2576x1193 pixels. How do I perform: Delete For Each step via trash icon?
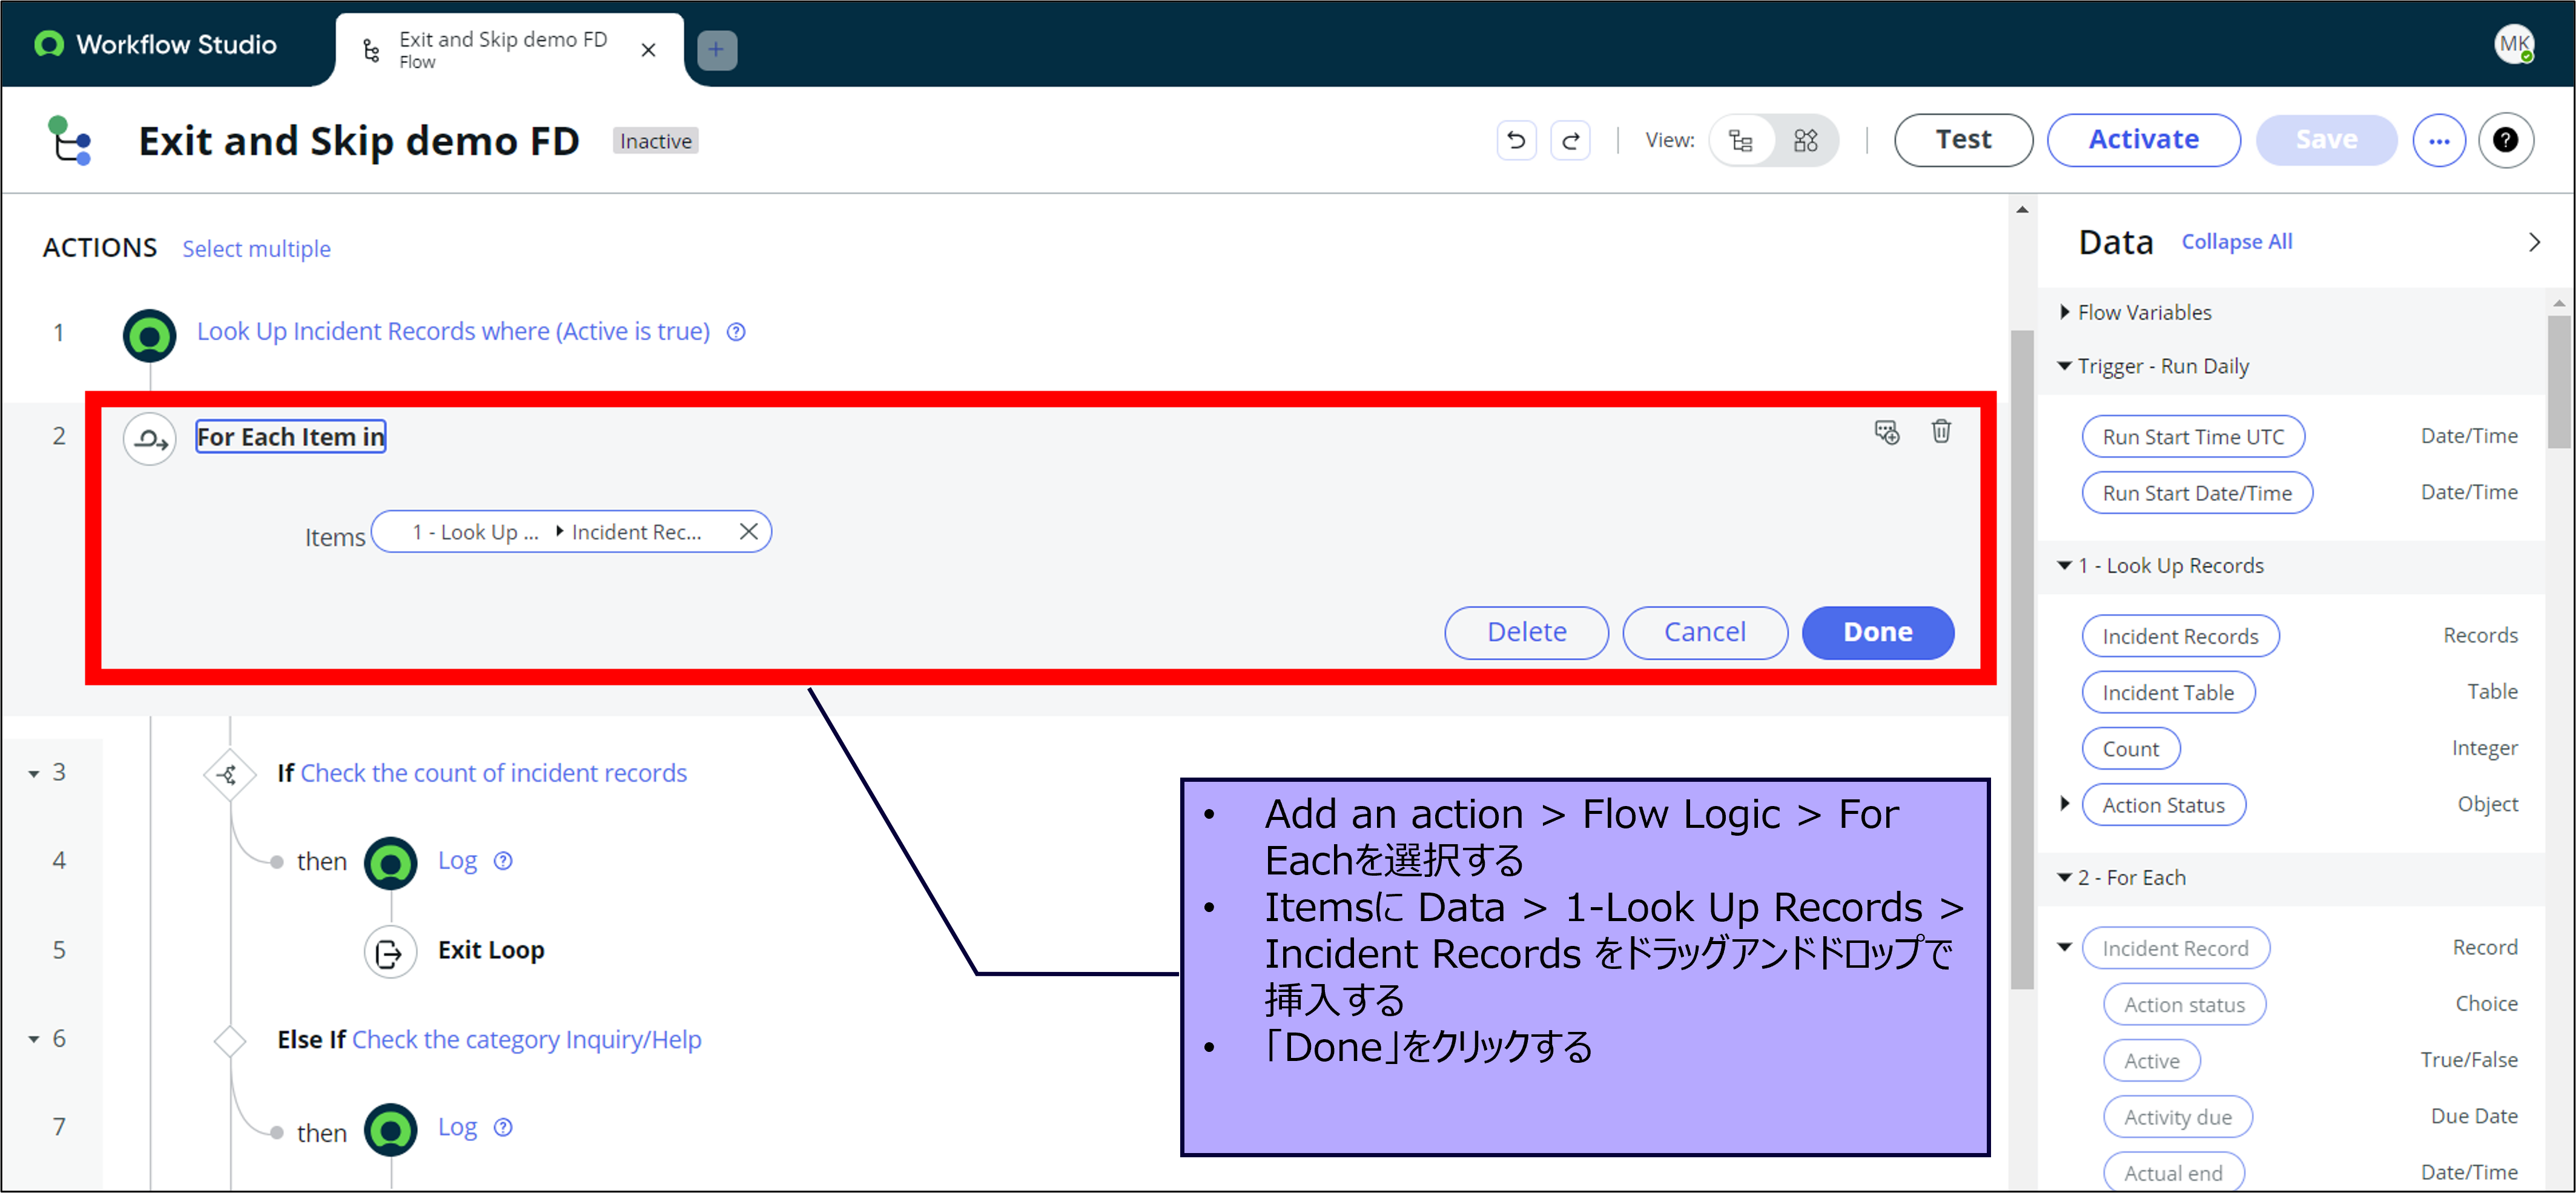1940,431
